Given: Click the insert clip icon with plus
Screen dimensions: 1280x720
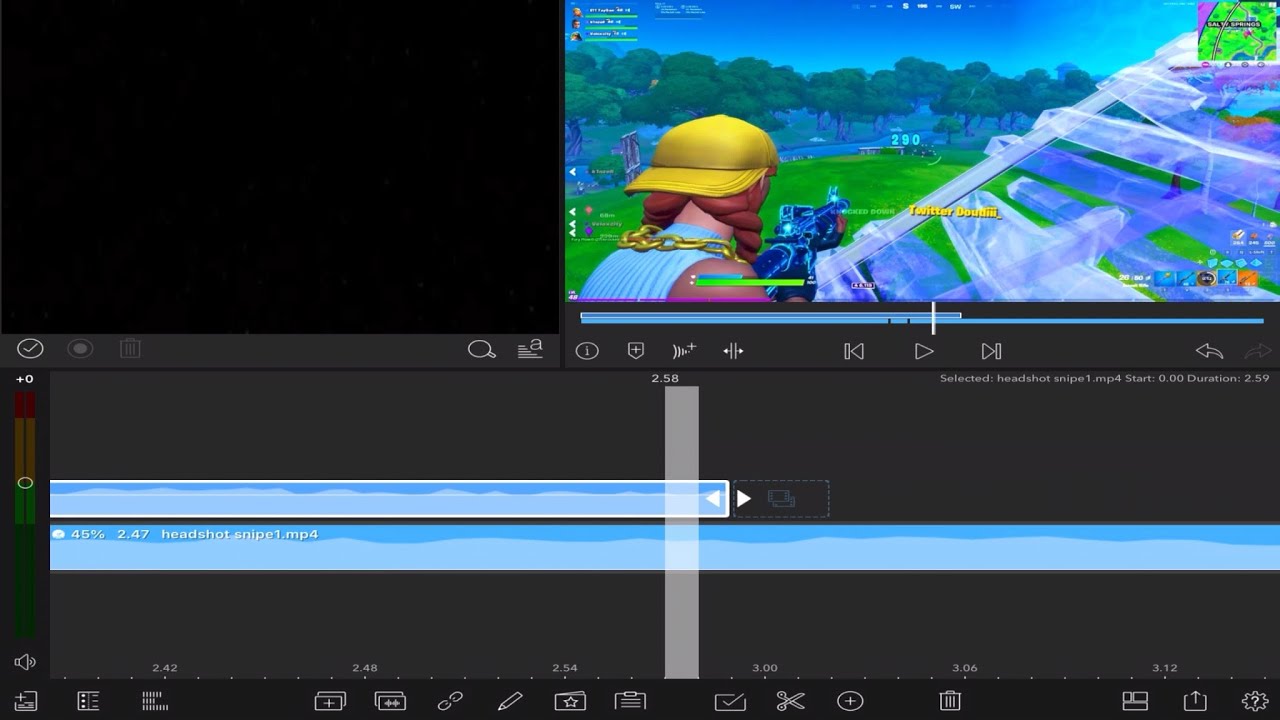Looking at the screenshot, I should point(330,701).
